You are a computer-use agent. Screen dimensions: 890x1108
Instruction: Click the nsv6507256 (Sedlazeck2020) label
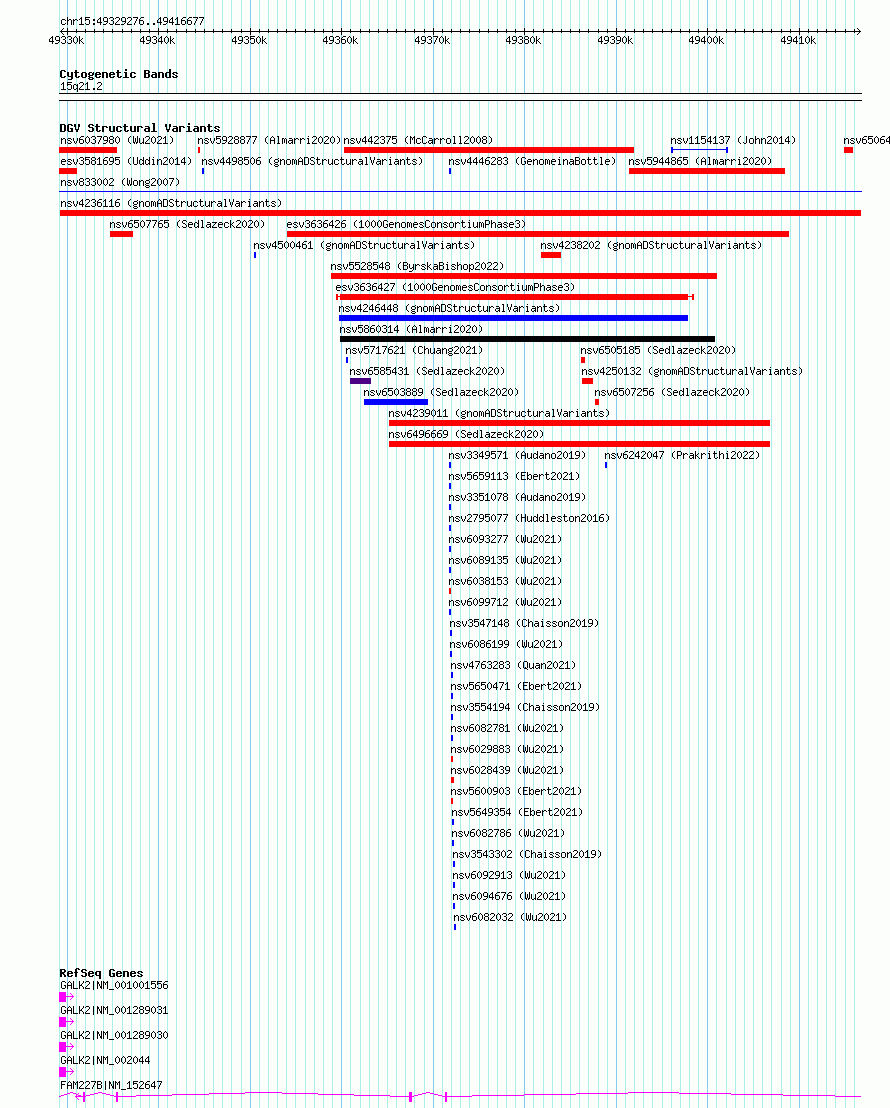click(x=672, y=392)
